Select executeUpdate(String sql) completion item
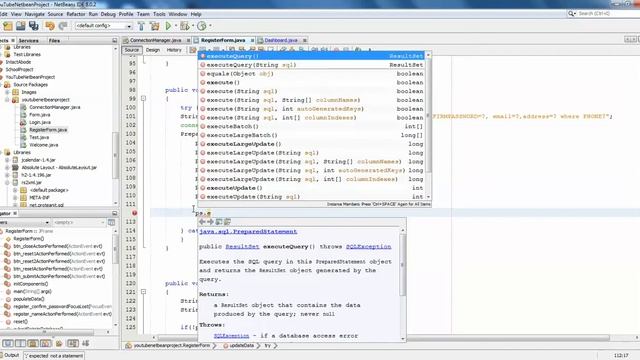 tap(312, 197)
